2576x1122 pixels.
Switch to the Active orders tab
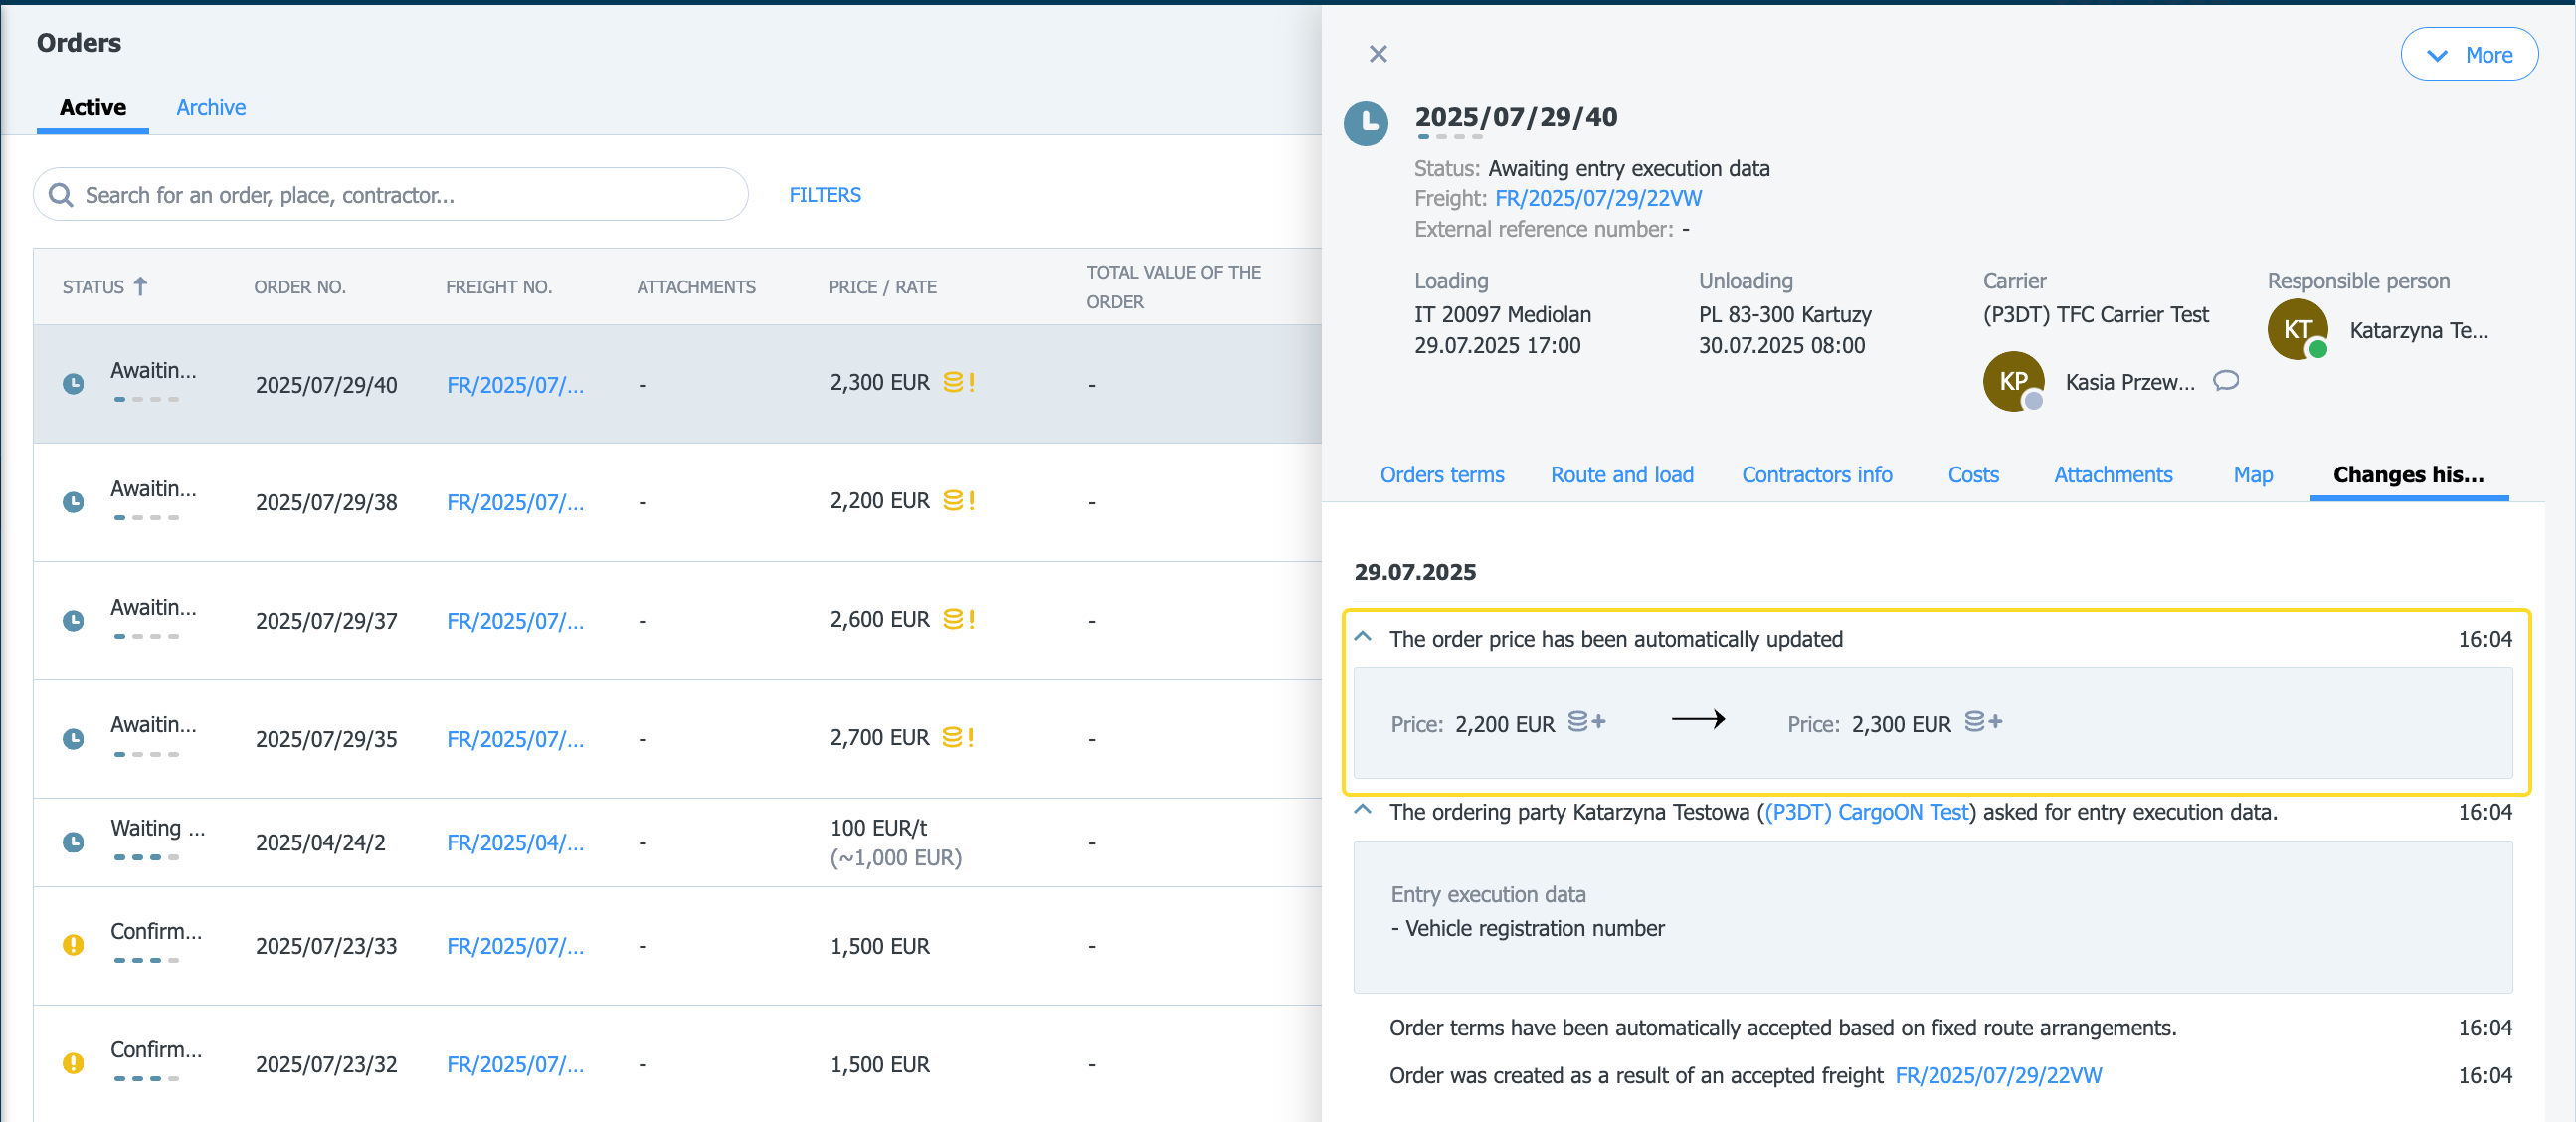coord(92,108)
